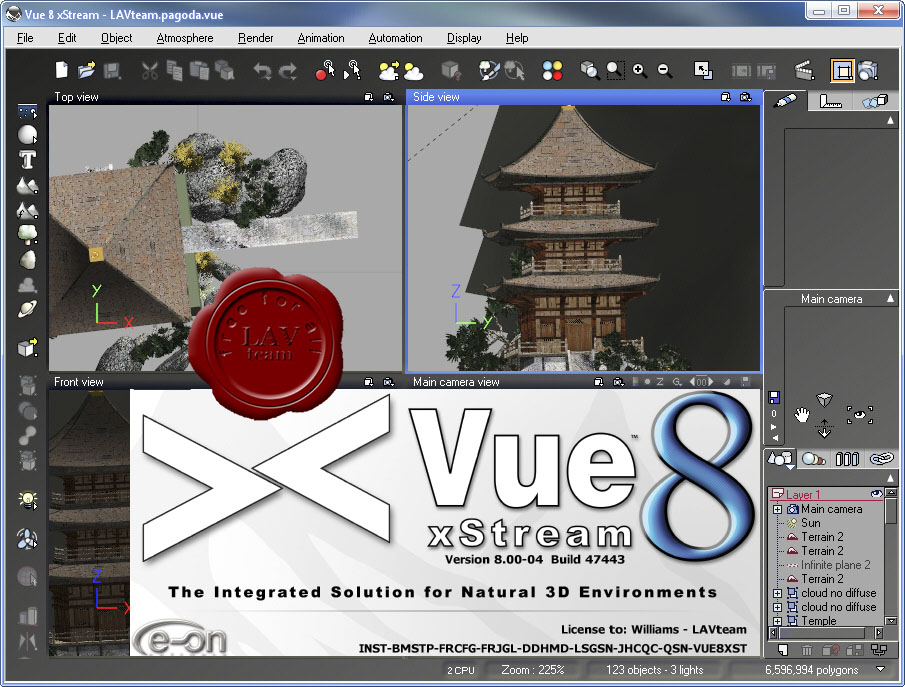Toggle maximize icon in Front view header

coord(369,382)
